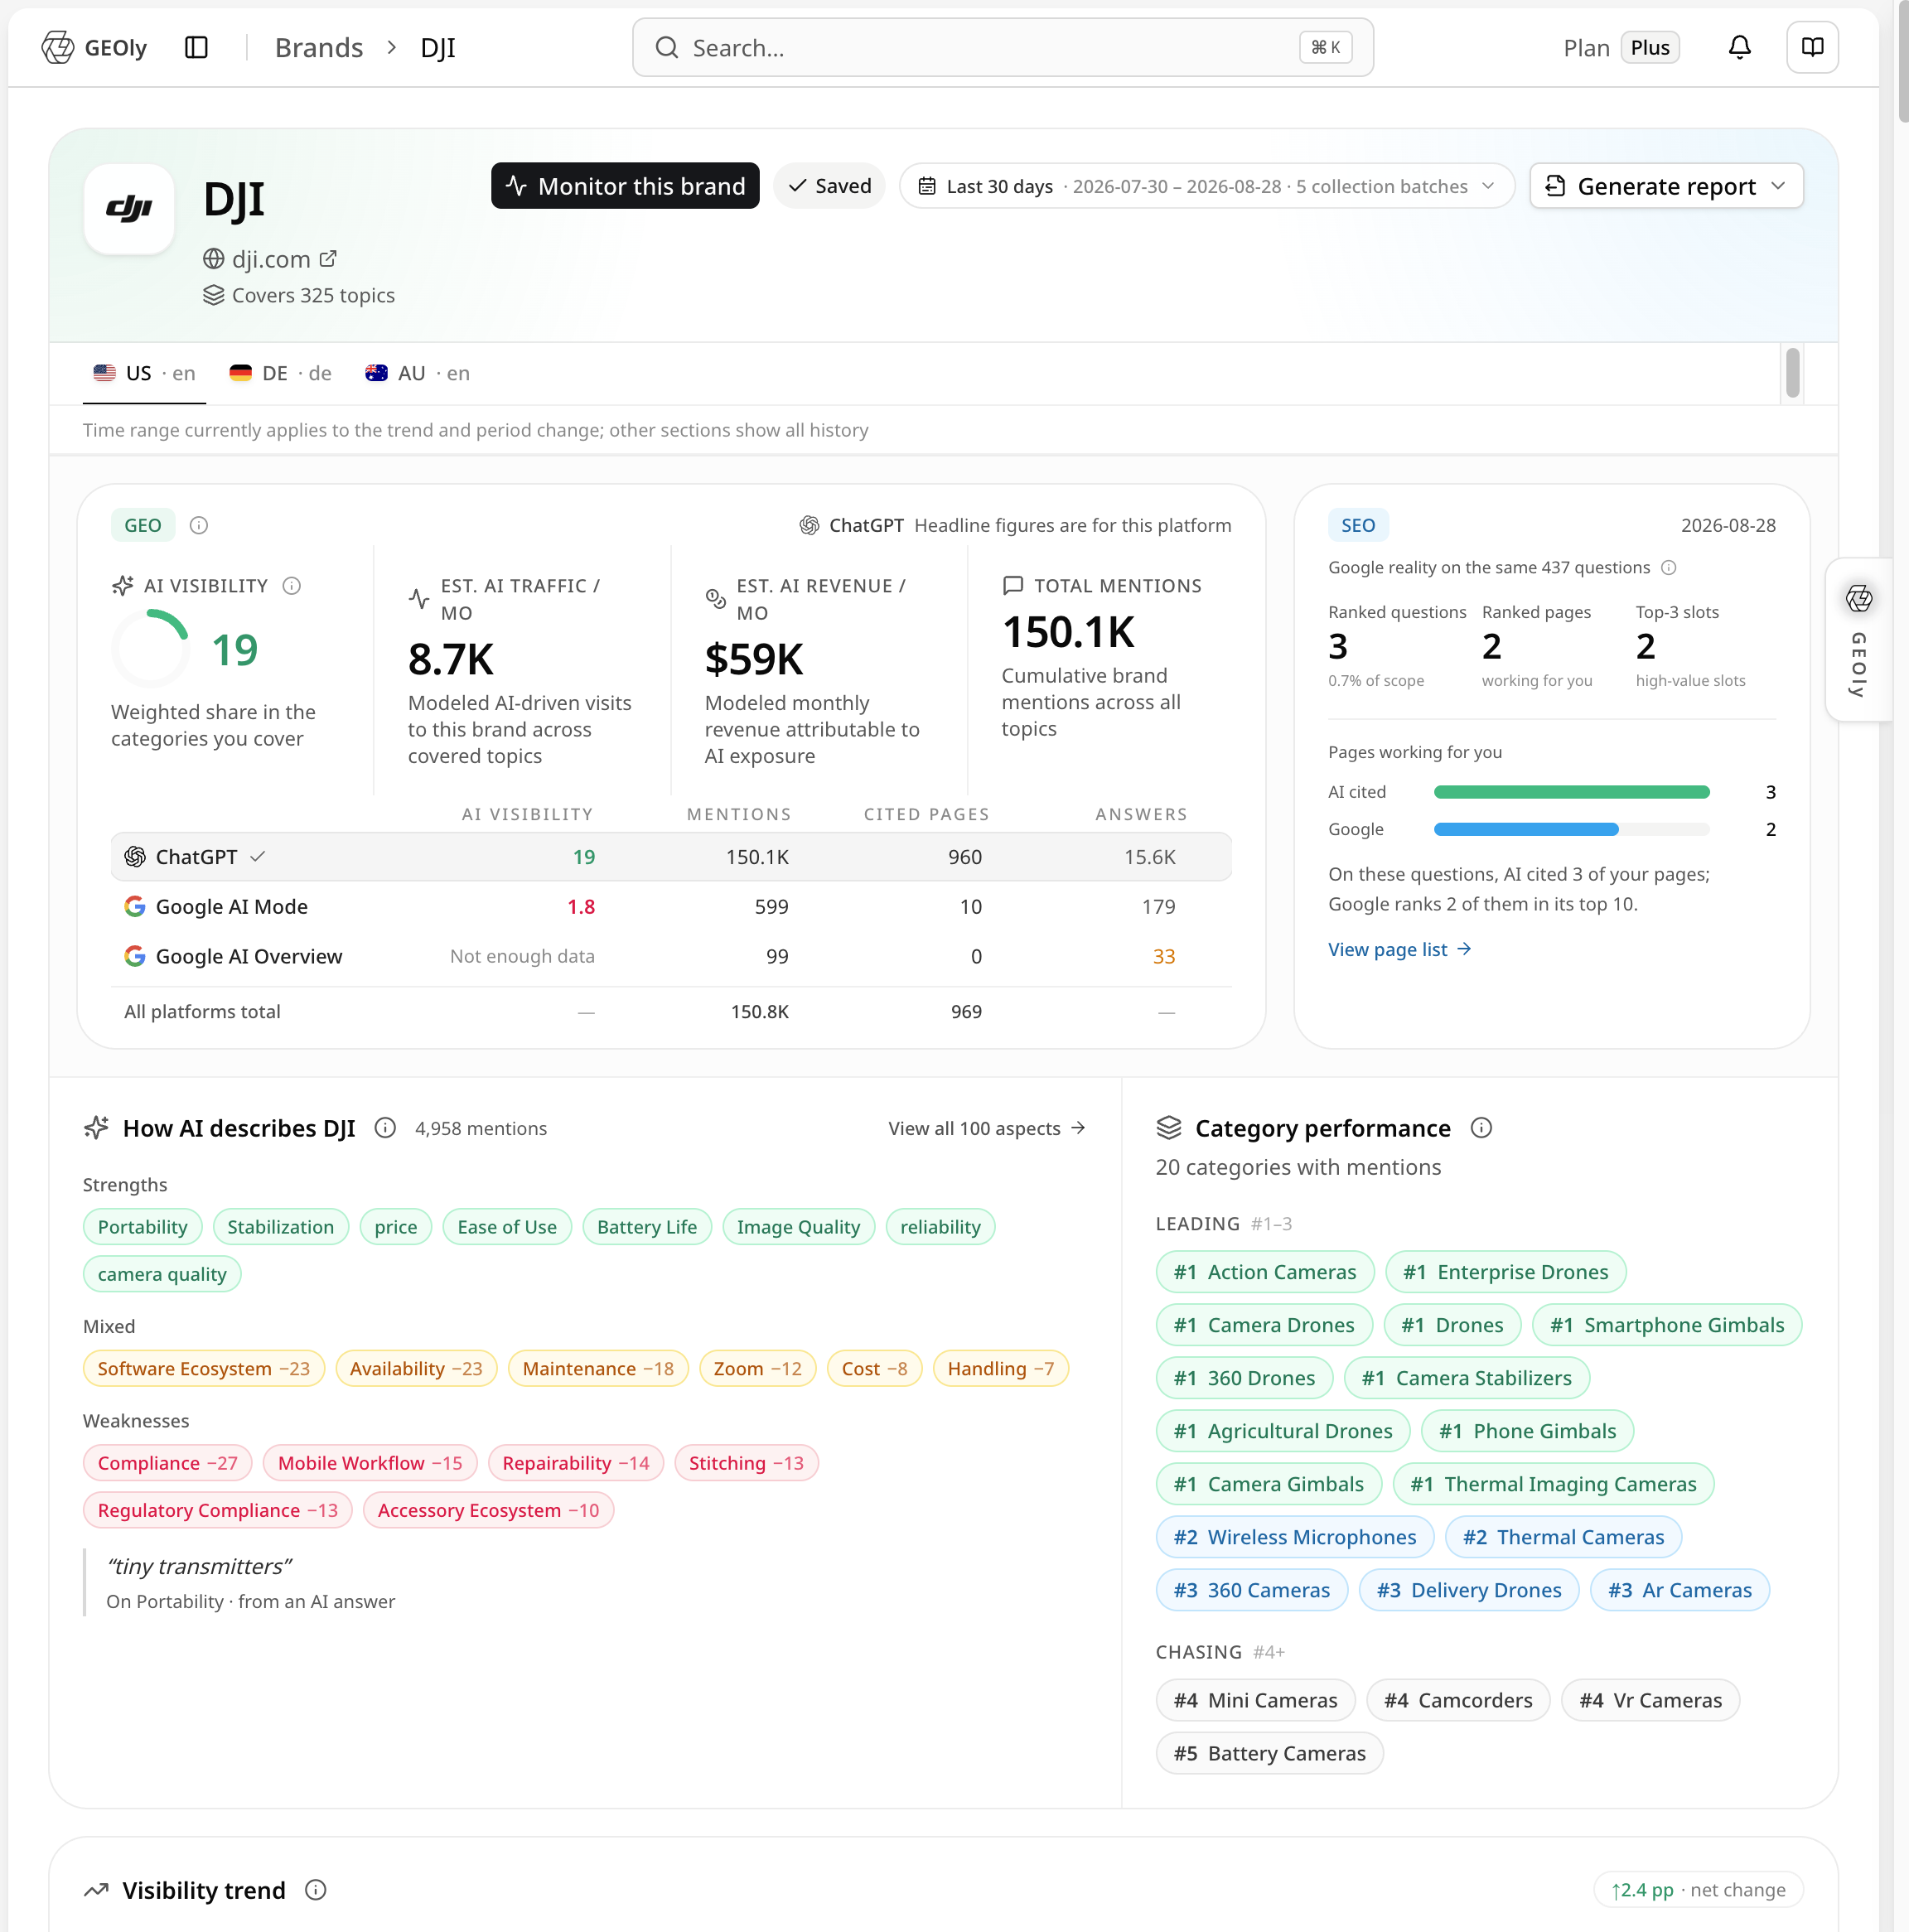Click the 2.4 pp net change badge
1909x1932 pixels.
click(1698, 1890)
